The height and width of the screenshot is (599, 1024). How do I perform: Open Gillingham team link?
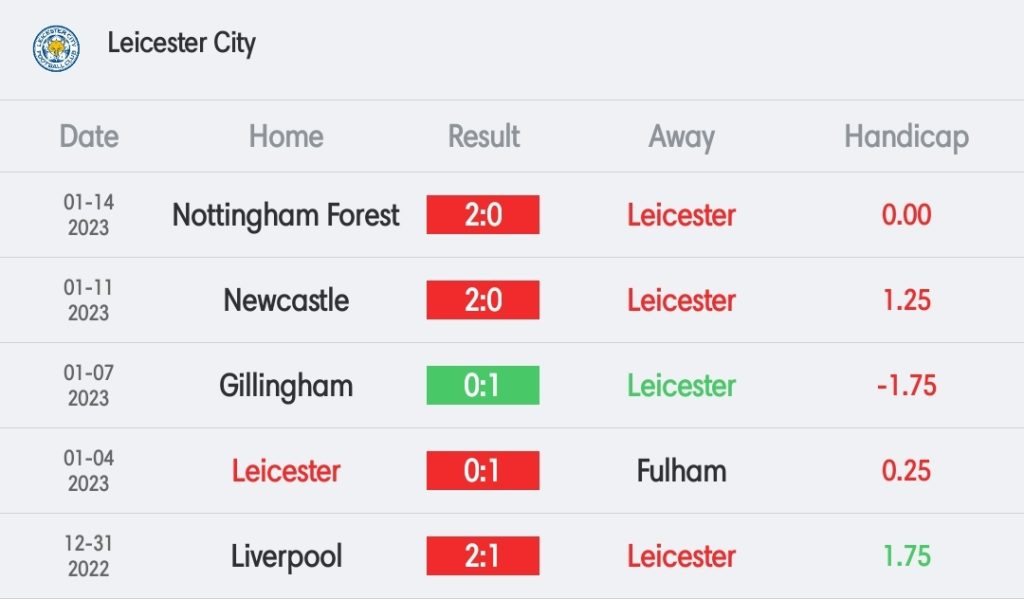tap(286, 385)
